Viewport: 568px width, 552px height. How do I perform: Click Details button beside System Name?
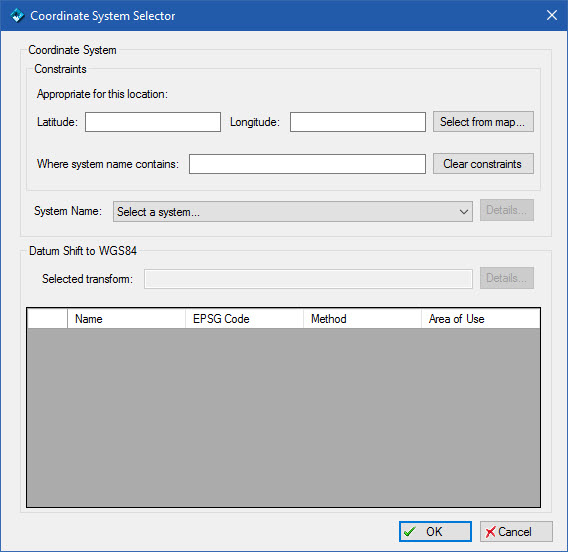tap(507, 210)
